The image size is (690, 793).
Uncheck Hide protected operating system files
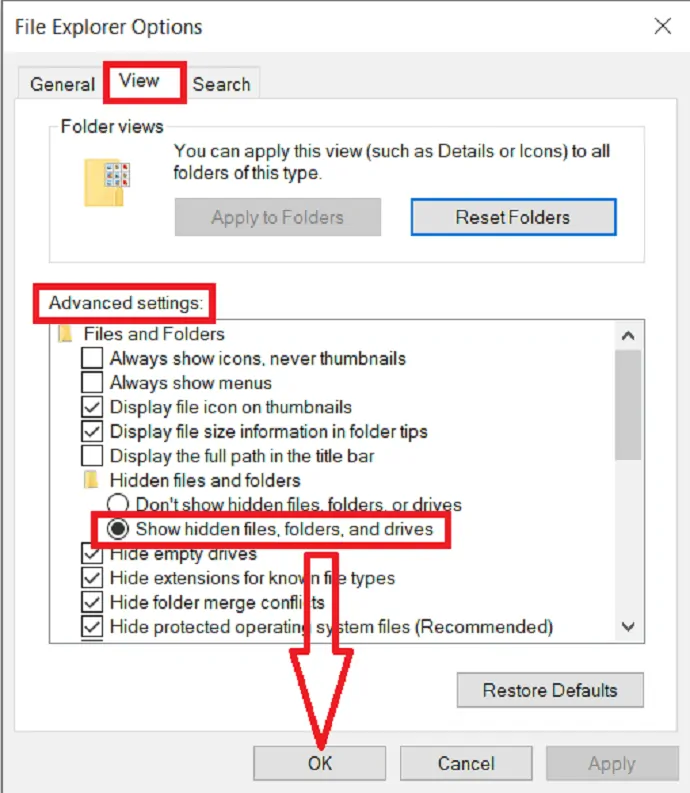92,627
